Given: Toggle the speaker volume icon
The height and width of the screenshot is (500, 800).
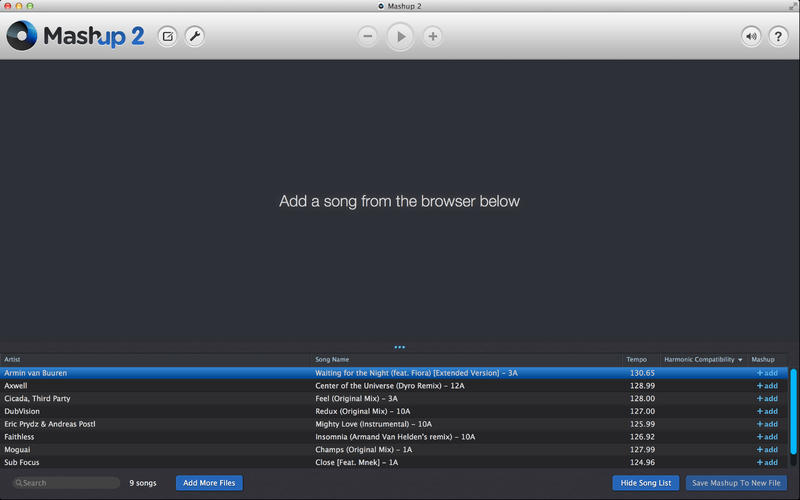Looking at the screenshot, I should click(x=751, y=36).
